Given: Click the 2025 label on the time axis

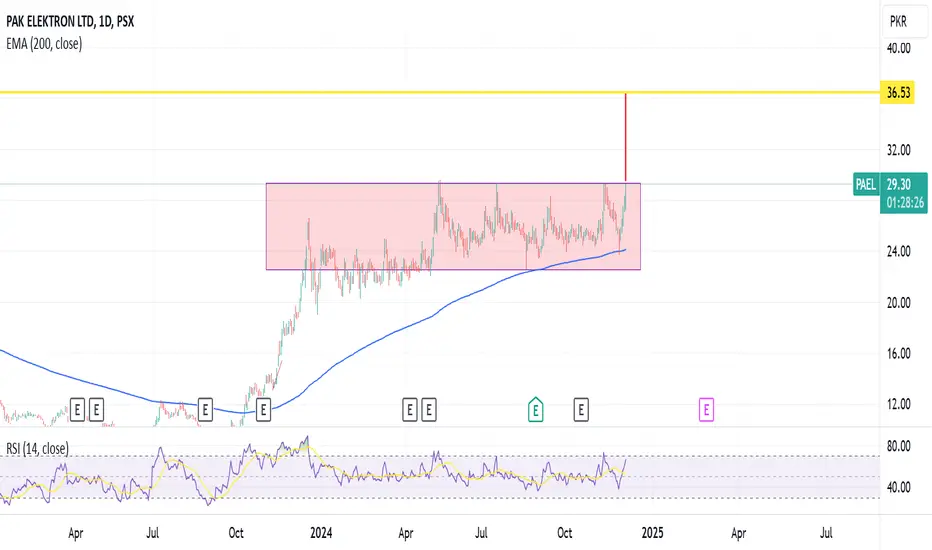Looking at the screenshot, I should (652, 533).
